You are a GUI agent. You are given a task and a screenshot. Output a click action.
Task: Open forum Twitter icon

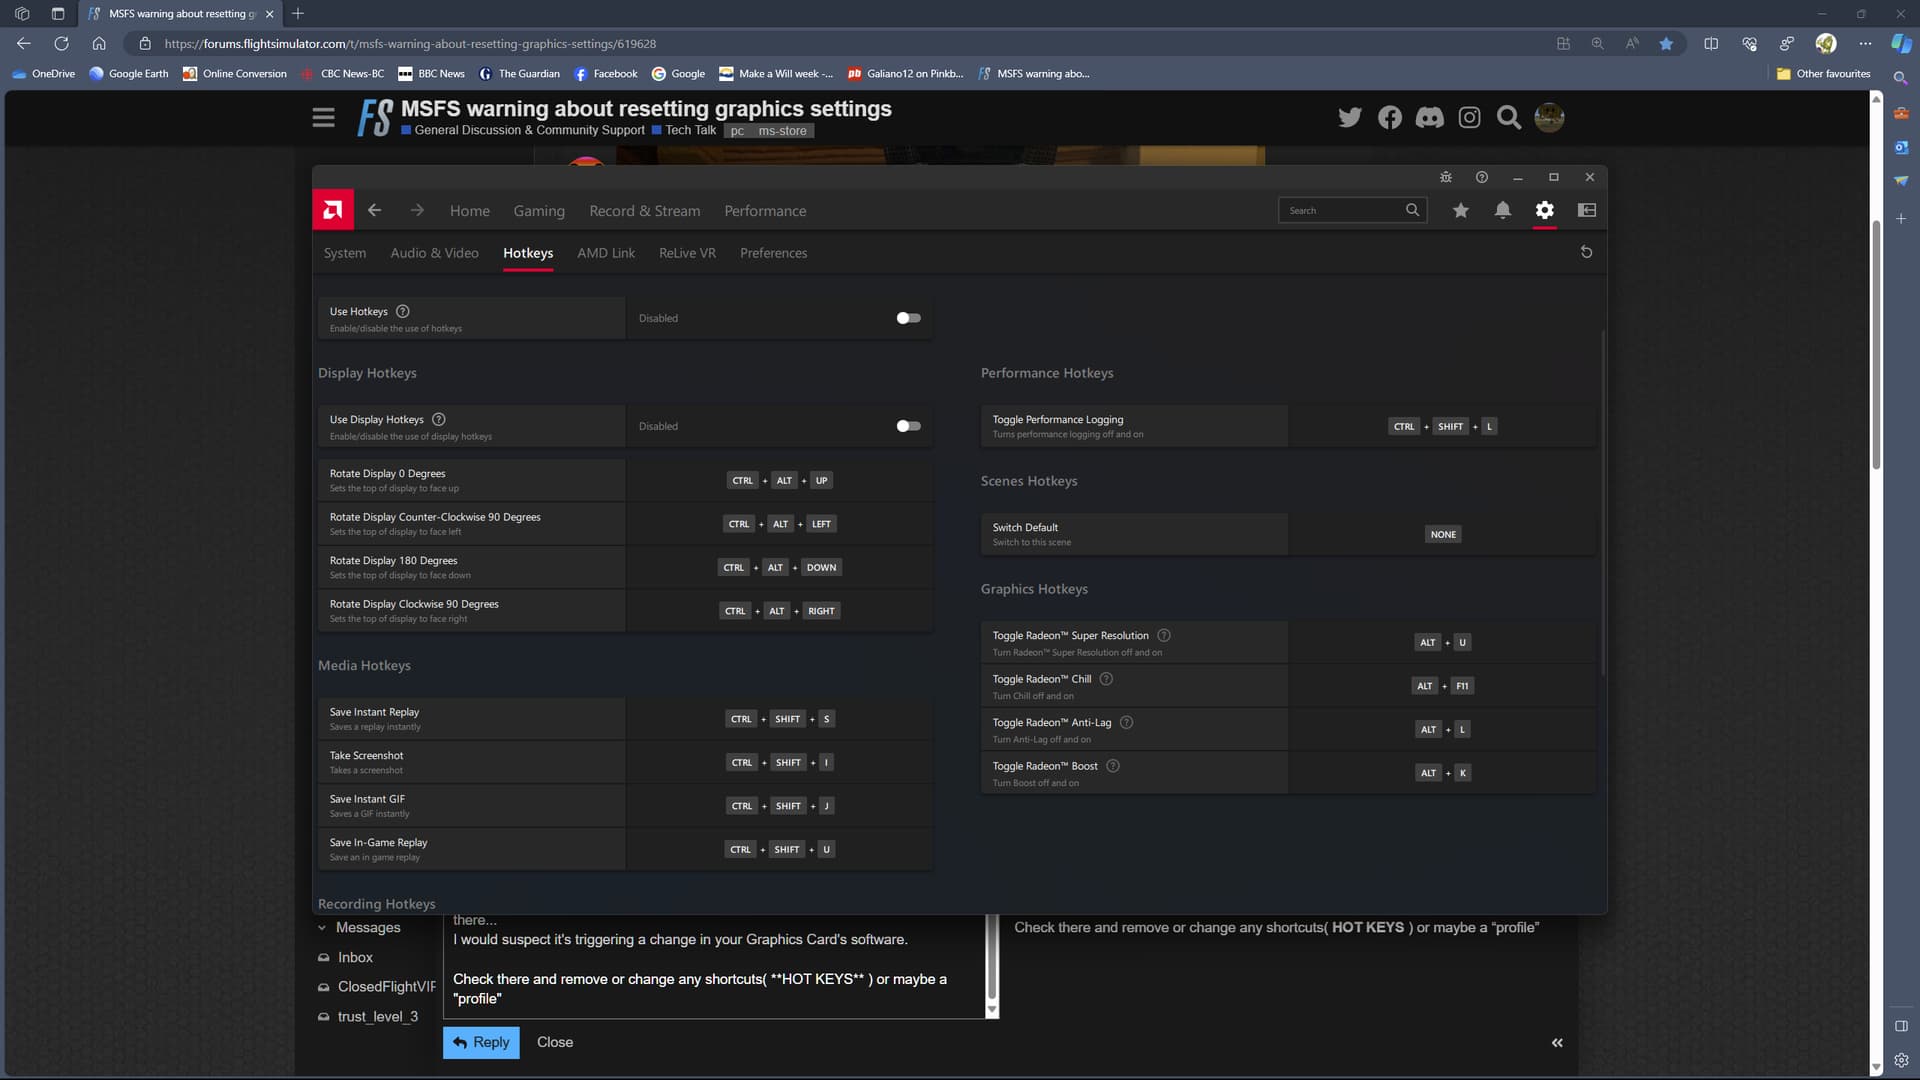(1350, 117)
